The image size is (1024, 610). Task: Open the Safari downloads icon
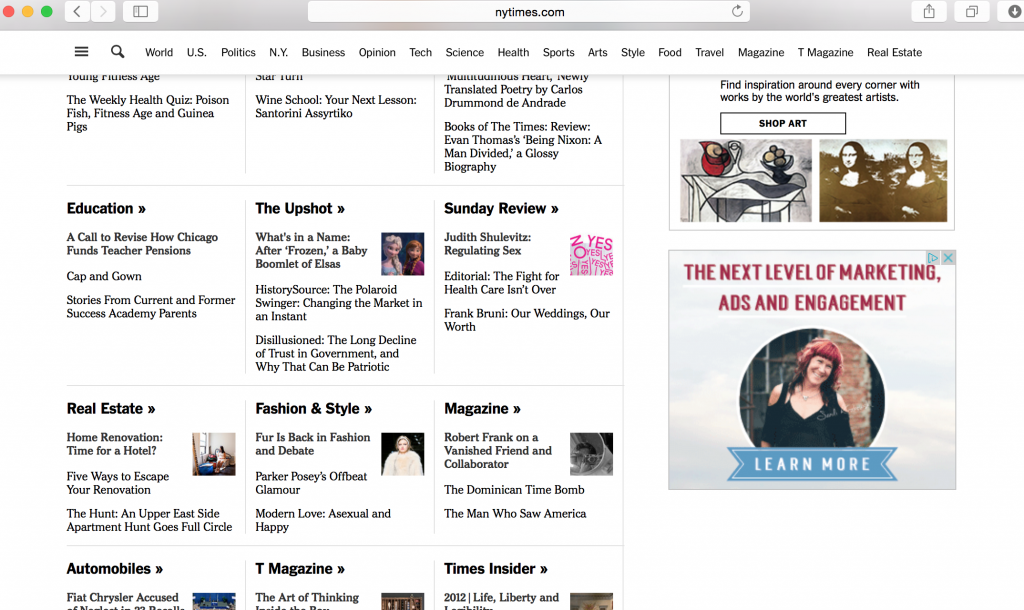pyautogui.click(x=1012, y=11)
